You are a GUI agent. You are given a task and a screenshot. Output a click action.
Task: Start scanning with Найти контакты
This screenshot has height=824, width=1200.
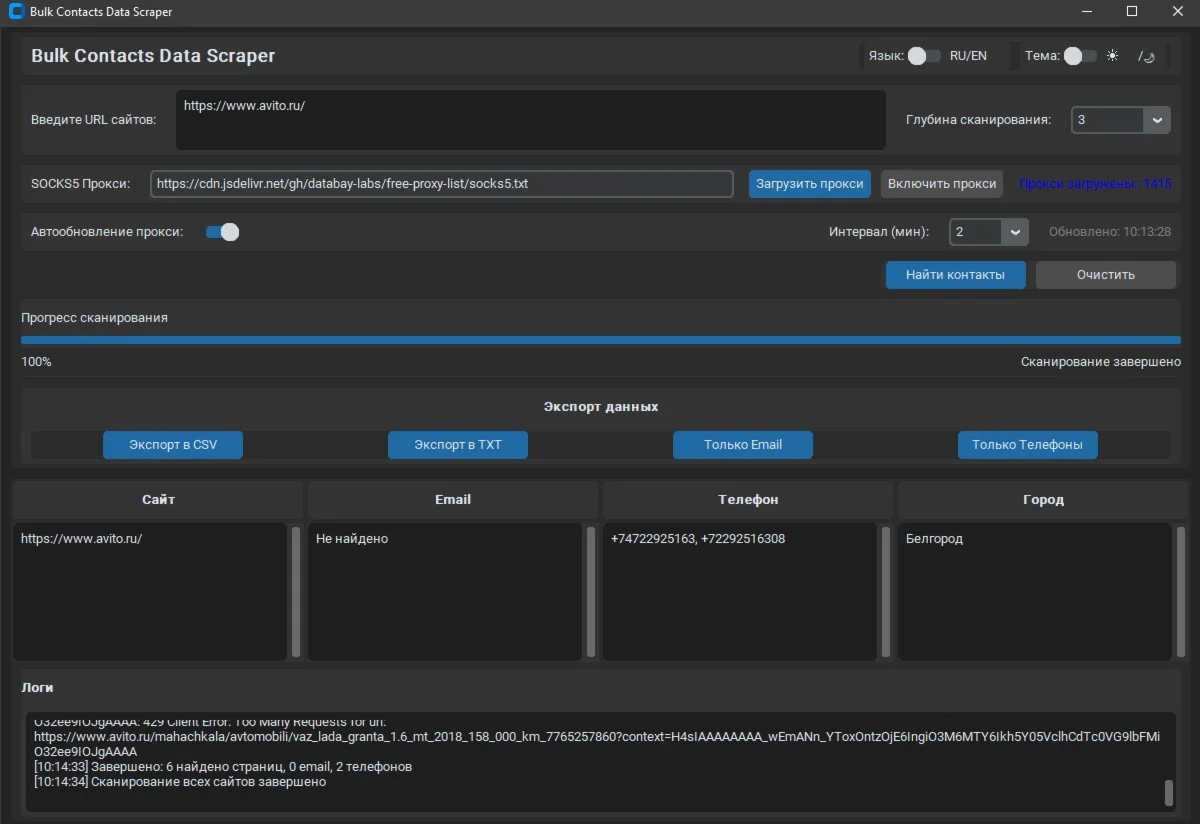(955, 274)
